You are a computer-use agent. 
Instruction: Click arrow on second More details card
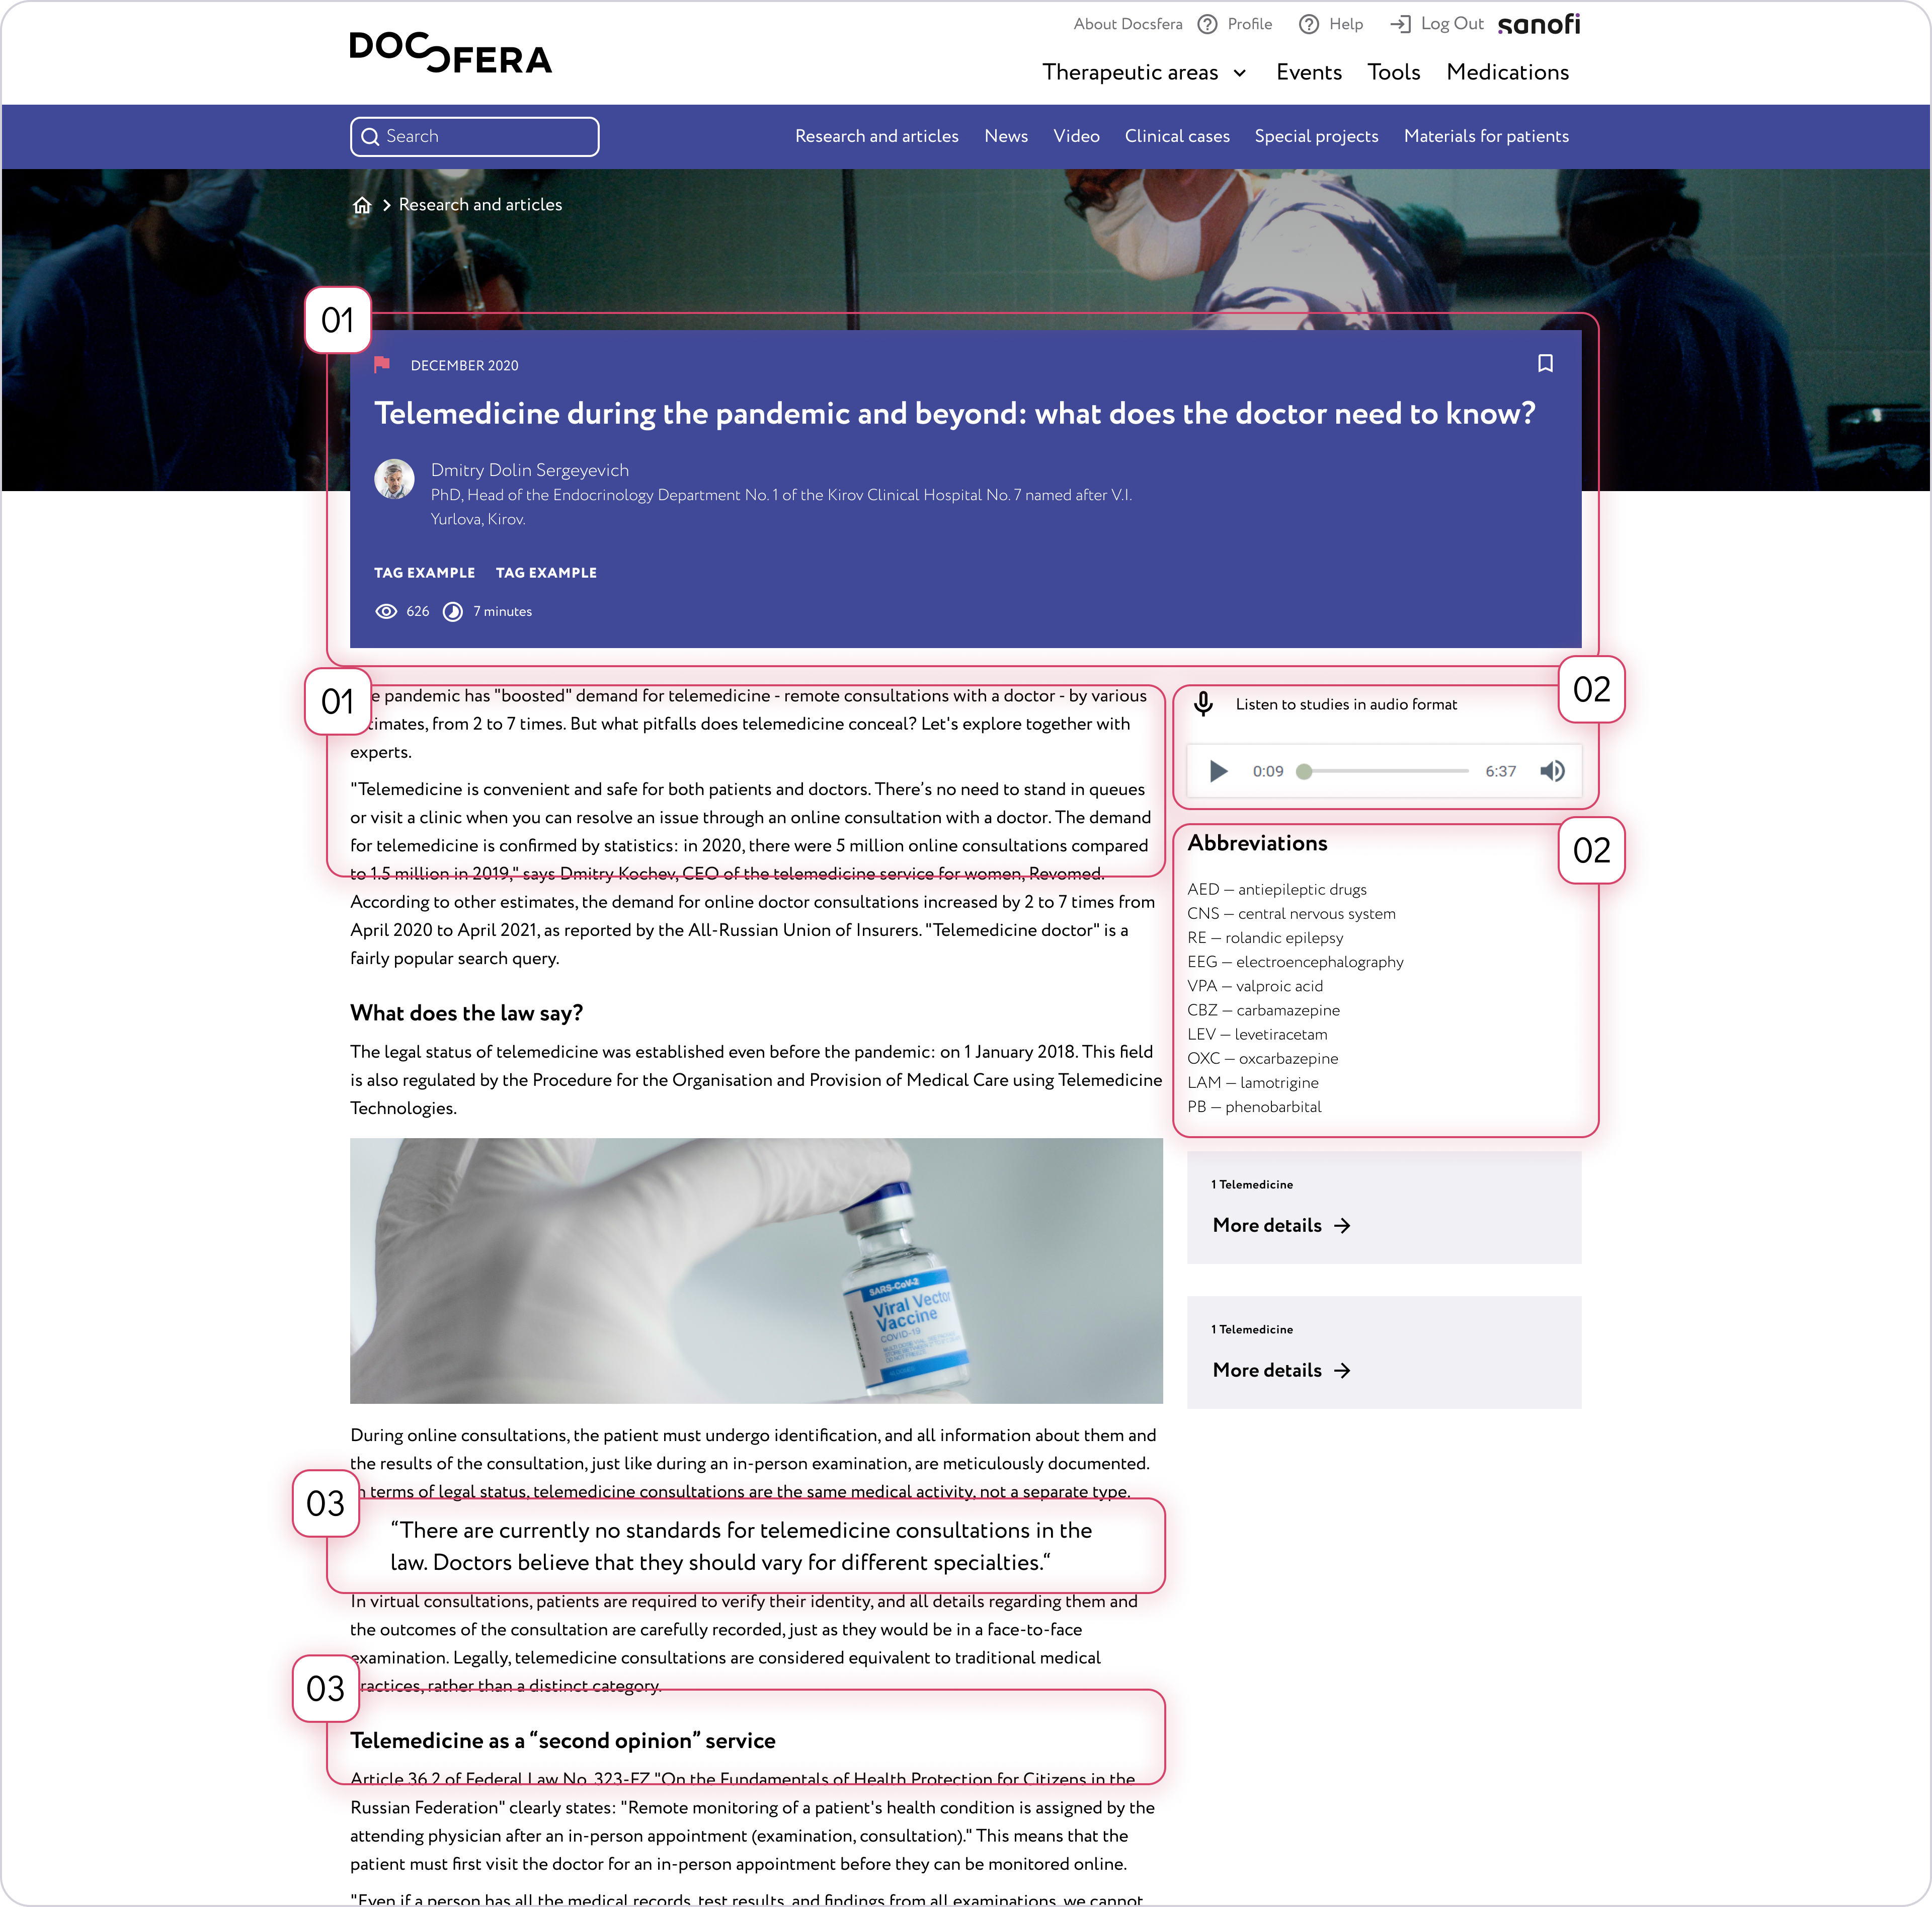click(1342, 1370)
